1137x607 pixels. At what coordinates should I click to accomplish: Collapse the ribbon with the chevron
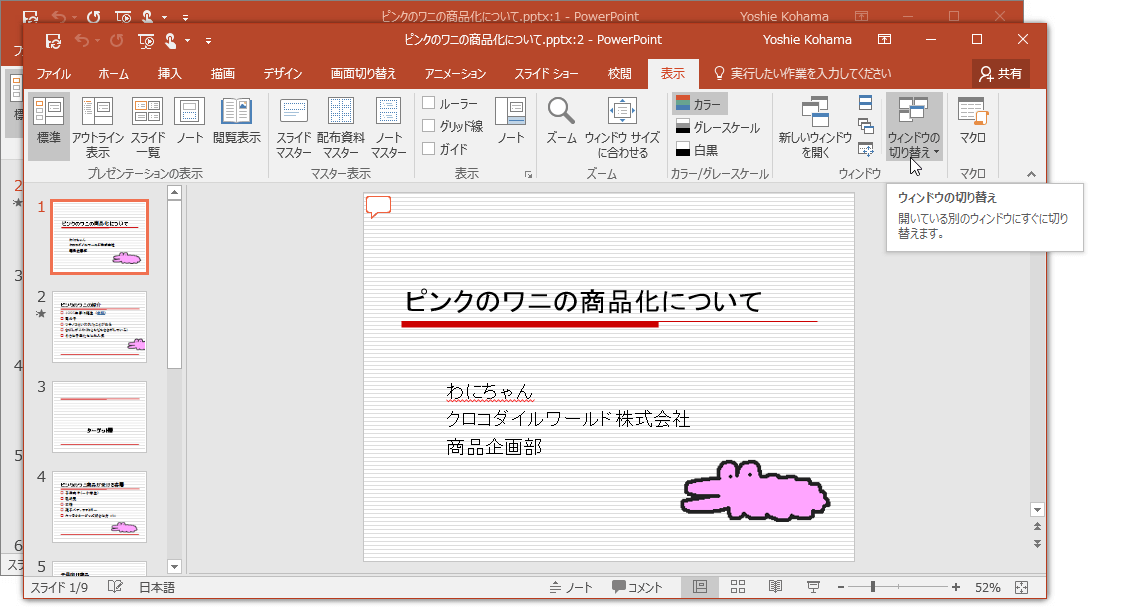(1030, 172)
